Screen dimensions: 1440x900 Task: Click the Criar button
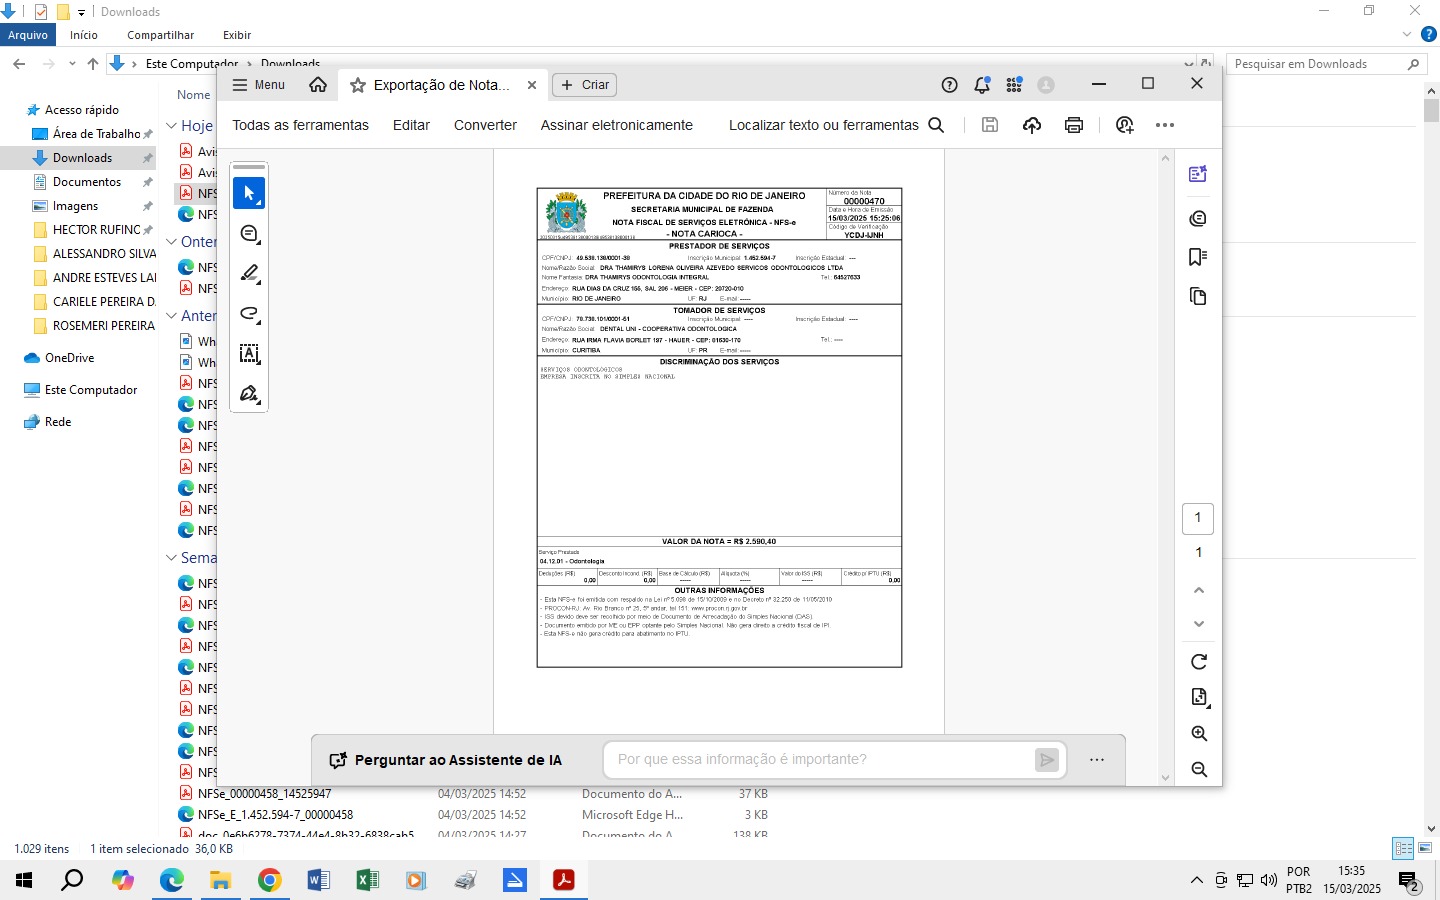[x=585, y=85]
